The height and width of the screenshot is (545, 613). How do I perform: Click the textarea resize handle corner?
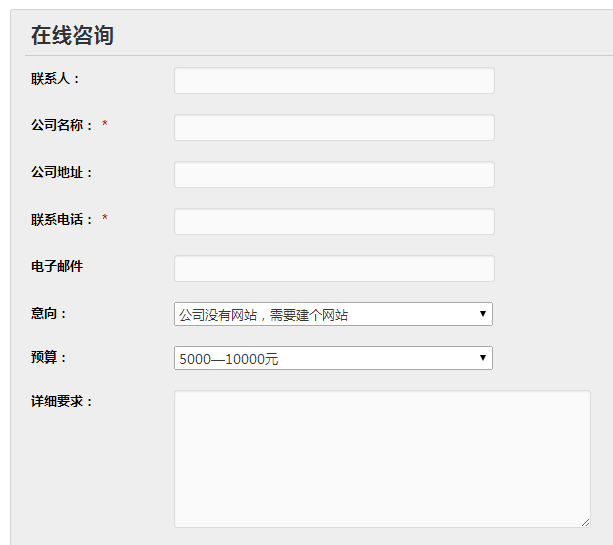pyautogui.click(x=585, y=522)
